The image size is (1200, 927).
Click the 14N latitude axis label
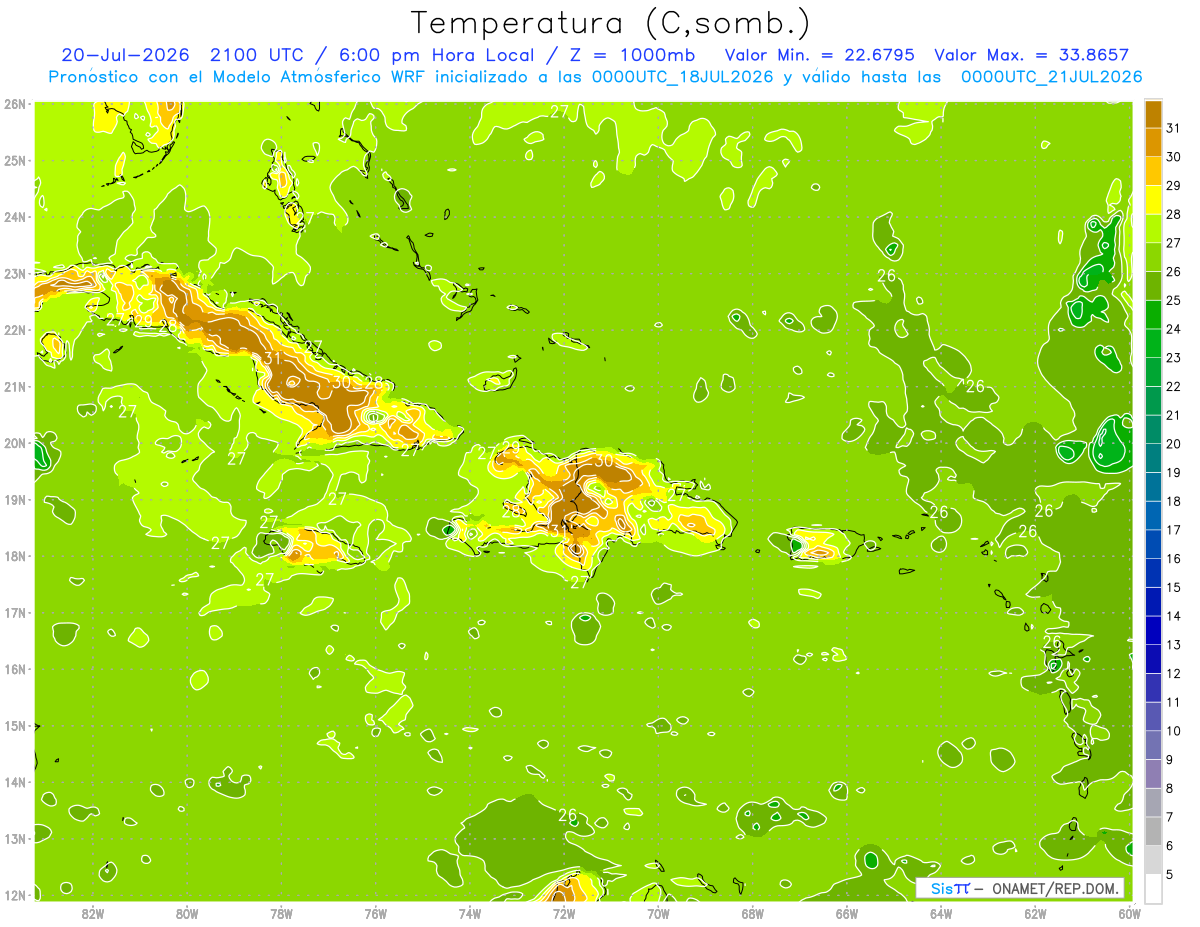(x=15, y=782)
